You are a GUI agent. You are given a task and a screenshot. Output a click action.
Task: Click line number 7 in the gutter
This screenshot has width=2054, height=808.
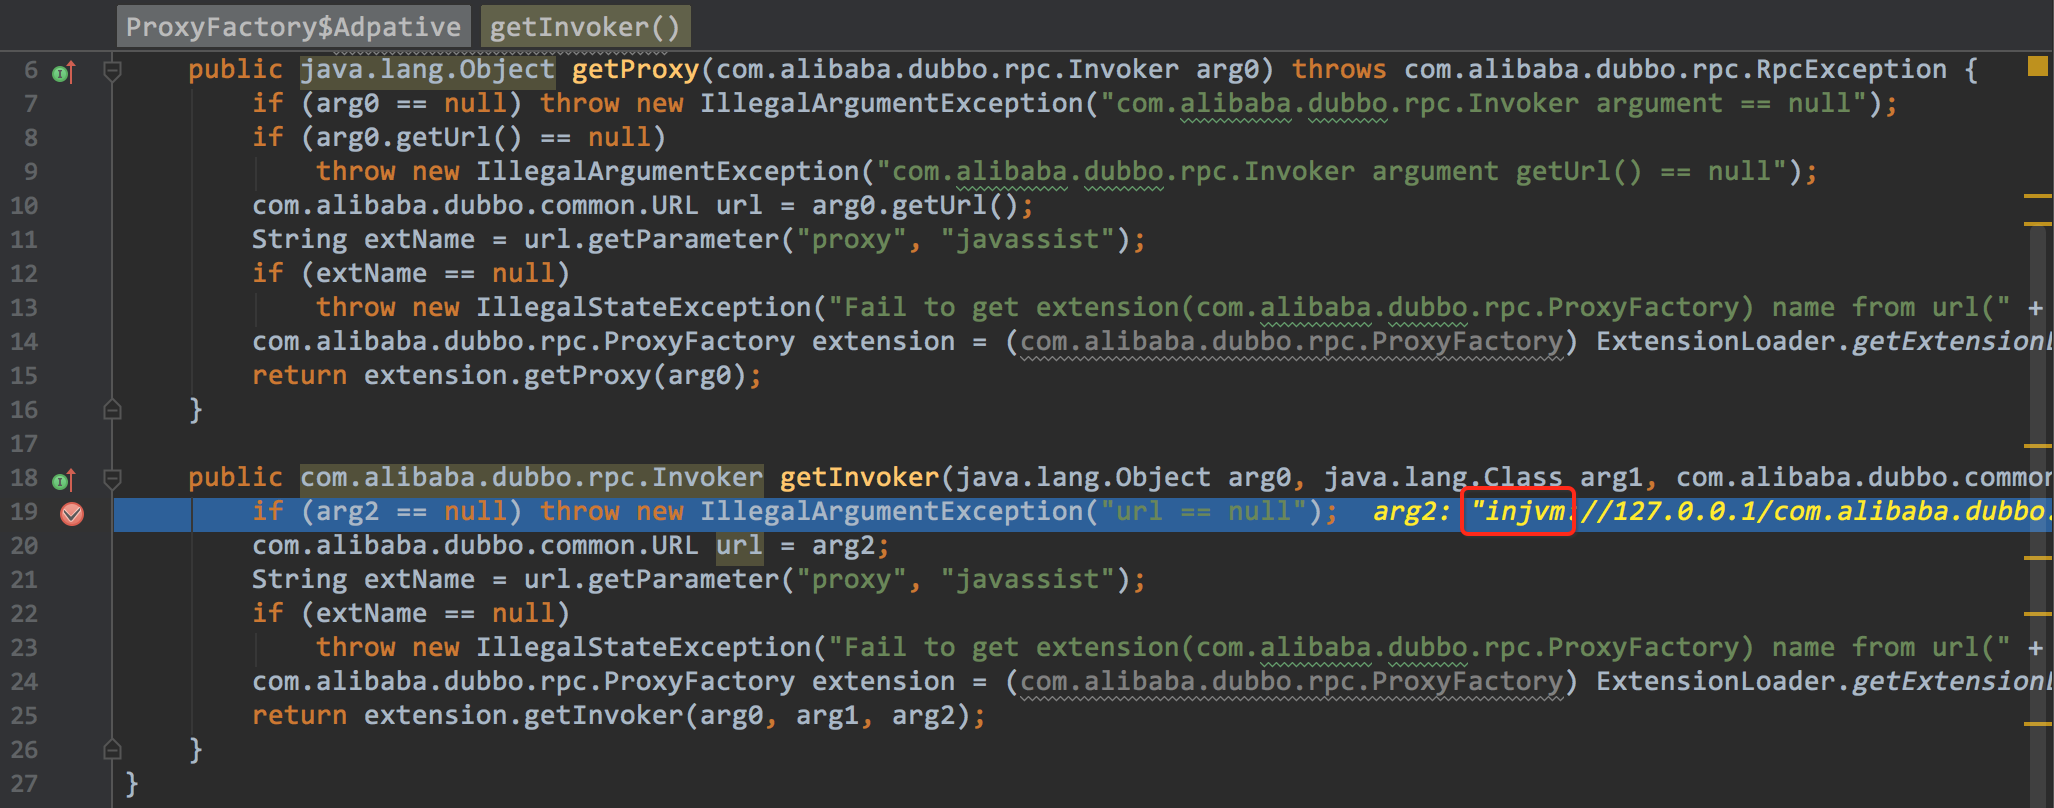31,104
